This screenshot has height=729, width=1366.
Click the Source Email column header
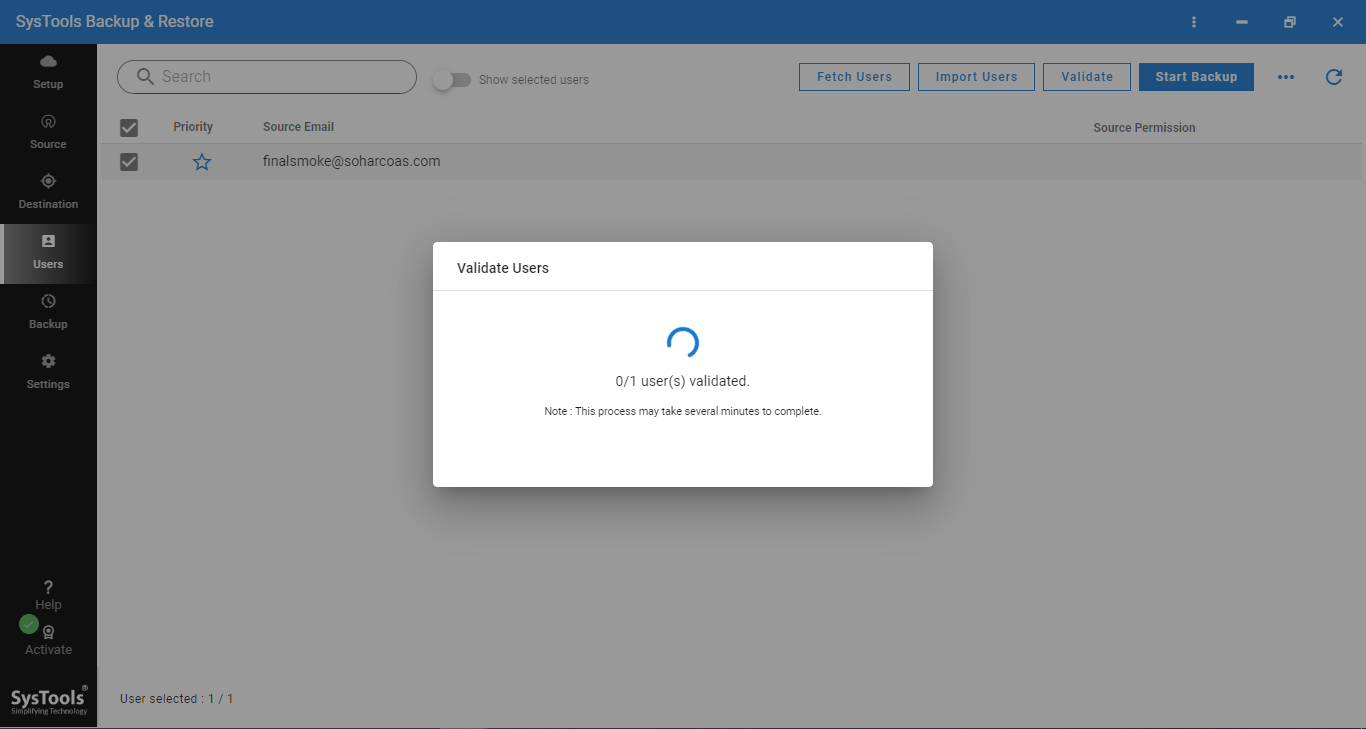pyautogui.click(x=298, y=127)
